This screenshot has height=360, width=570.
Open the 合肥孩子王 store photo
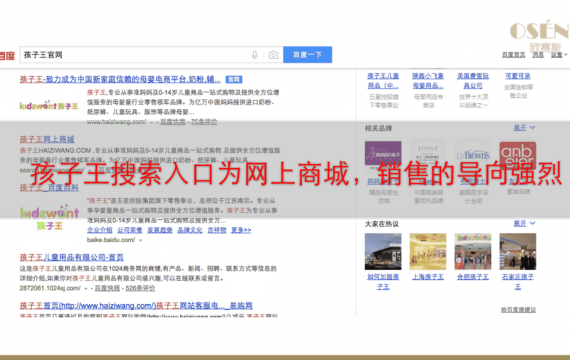coord(473,252)
